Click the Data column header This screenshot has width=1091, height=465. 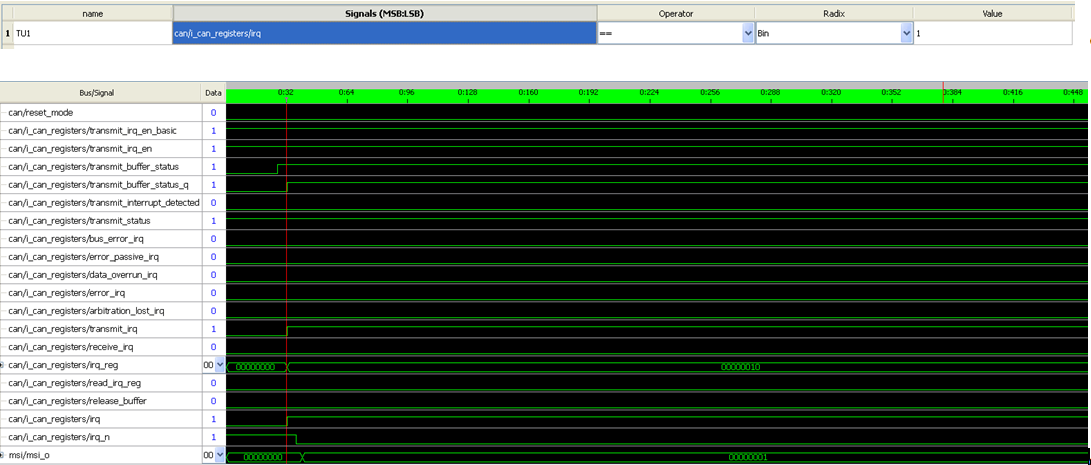(x=214, y=92)
